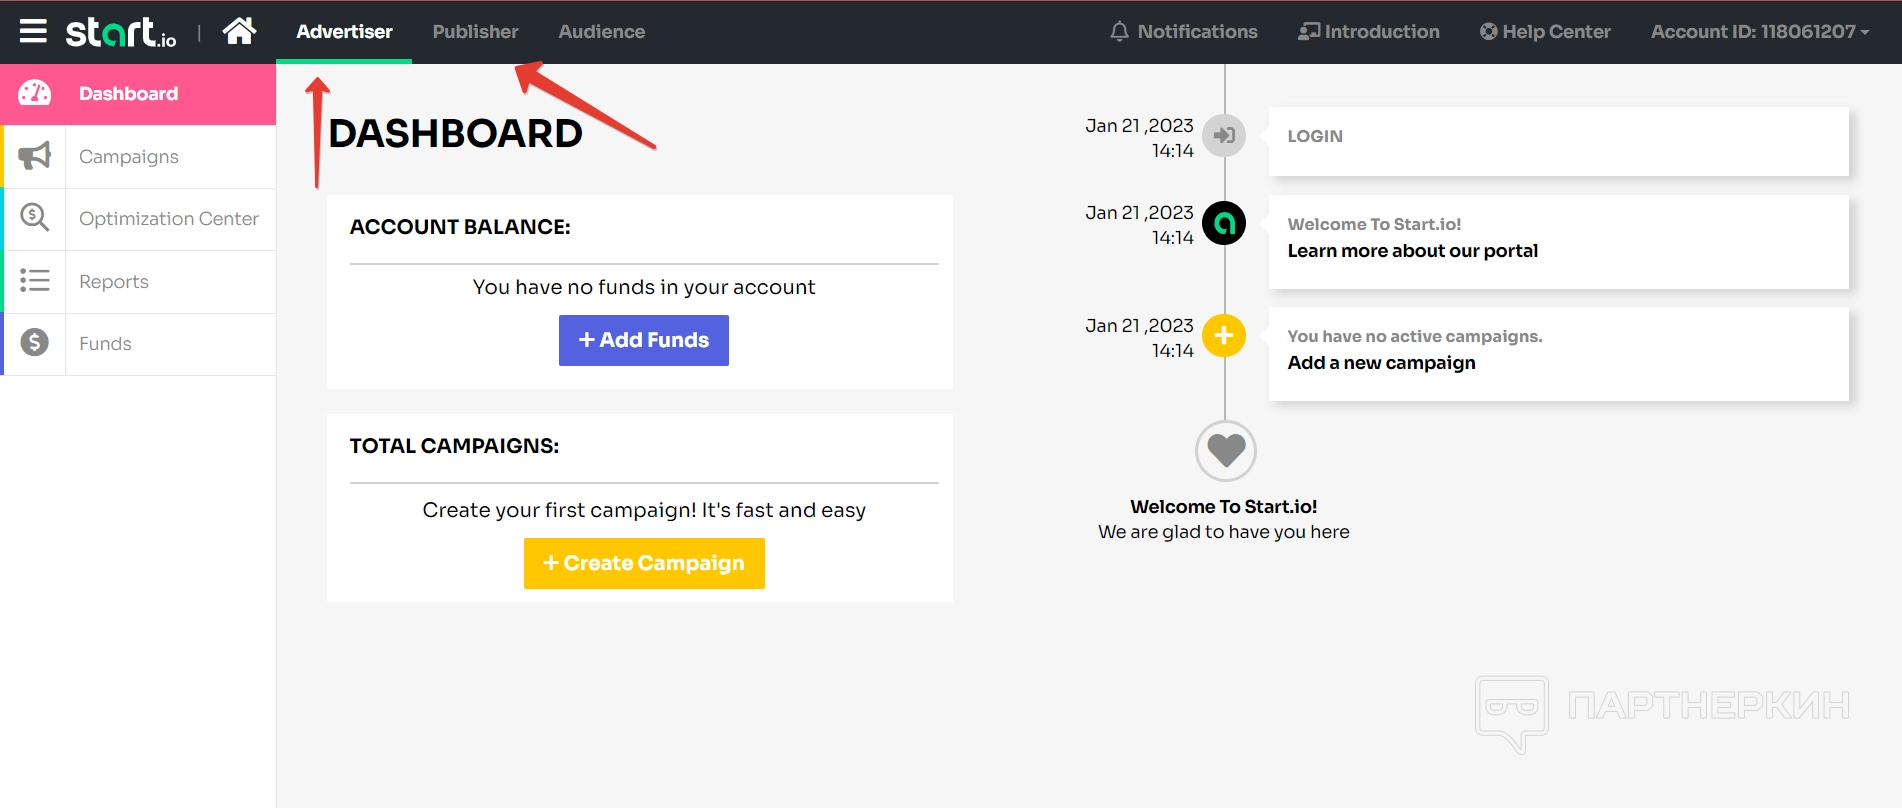Open the Help Center link
The image size is (1902, 808).
1545,32
